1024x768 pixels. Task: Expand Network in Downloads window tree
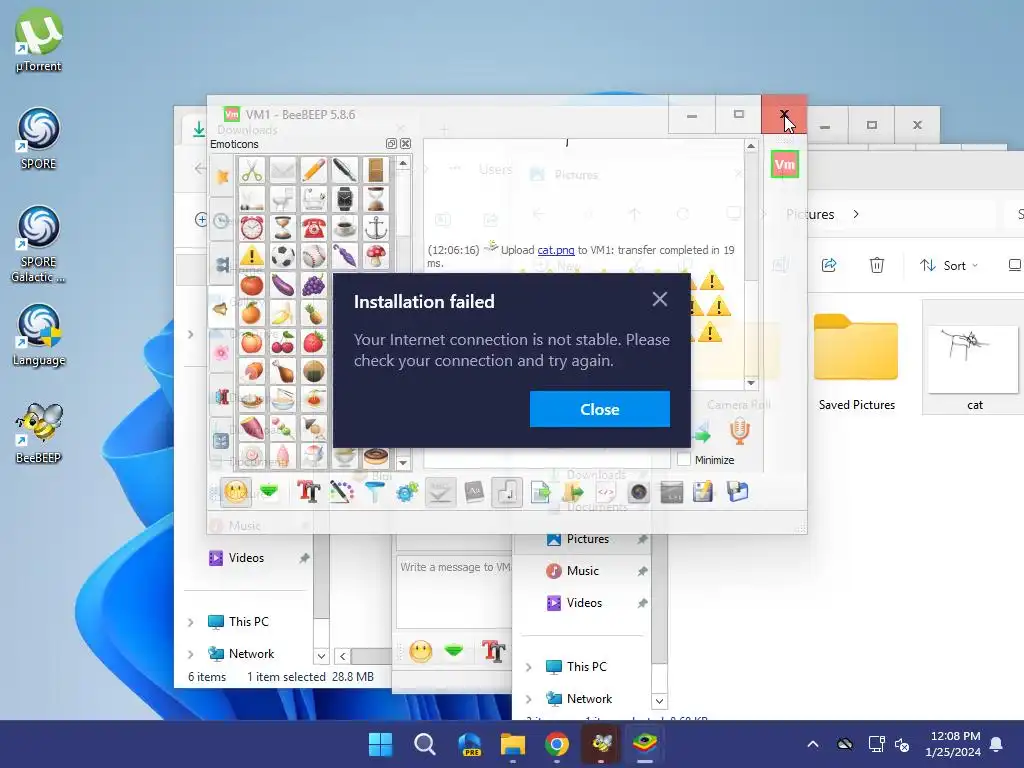(x=191, y=654)
